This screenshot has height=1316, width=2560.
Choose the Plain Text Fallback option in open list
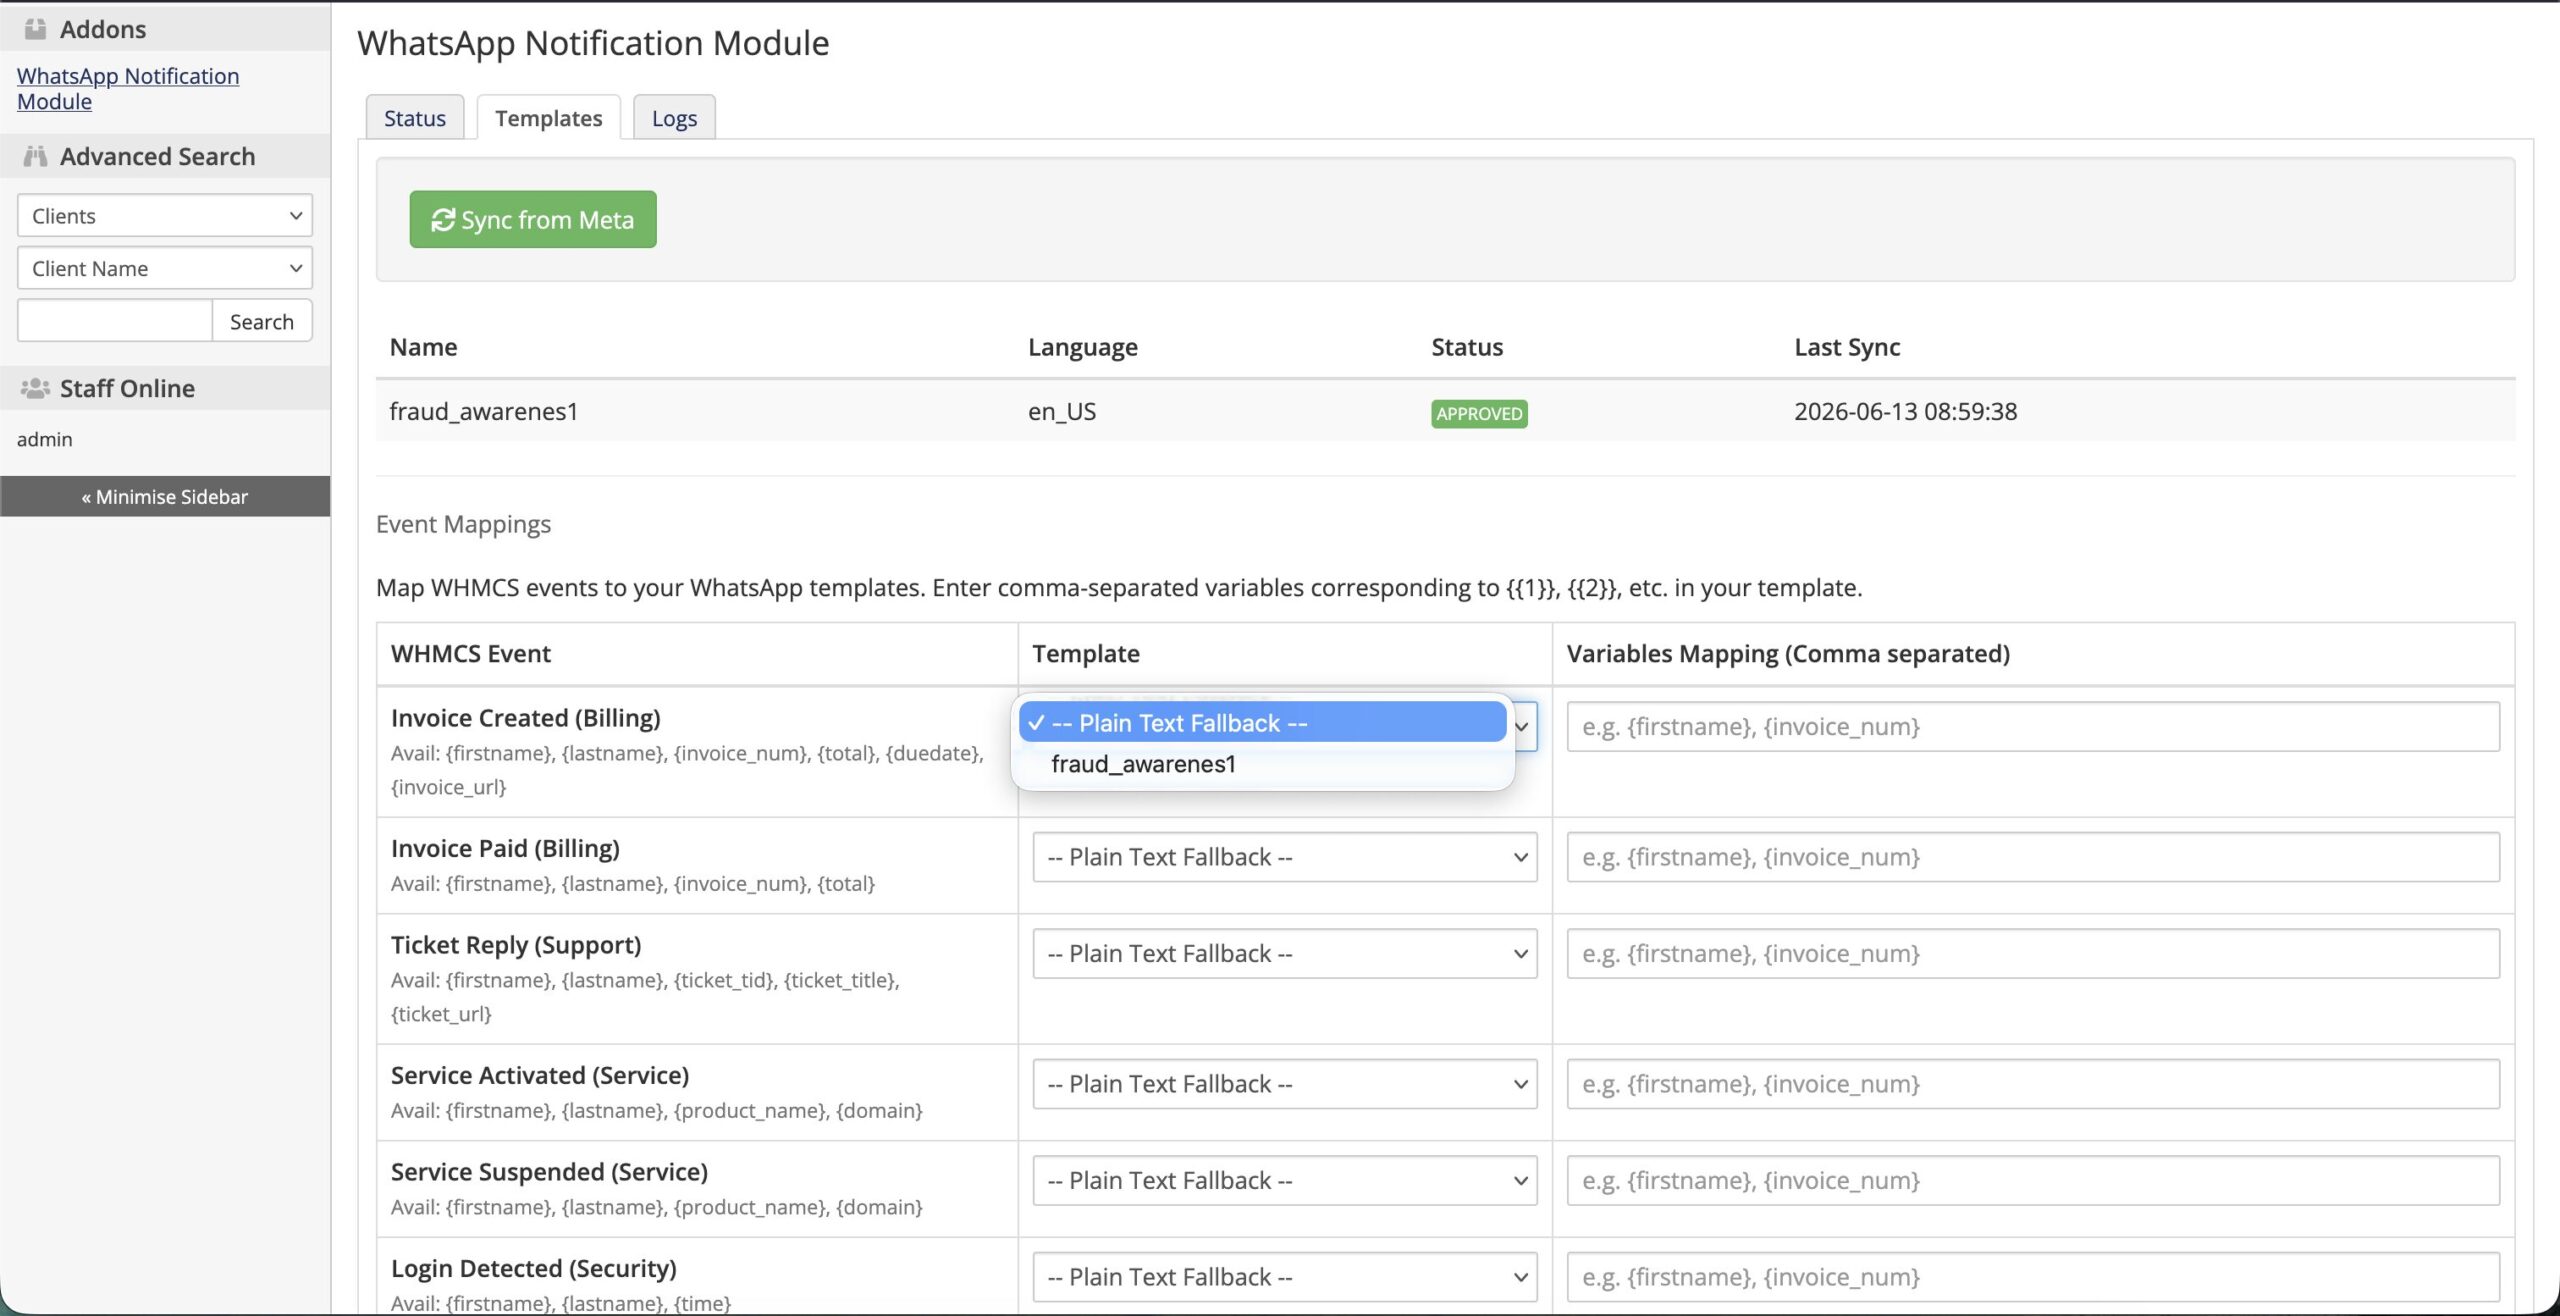tap(1262, 722)
